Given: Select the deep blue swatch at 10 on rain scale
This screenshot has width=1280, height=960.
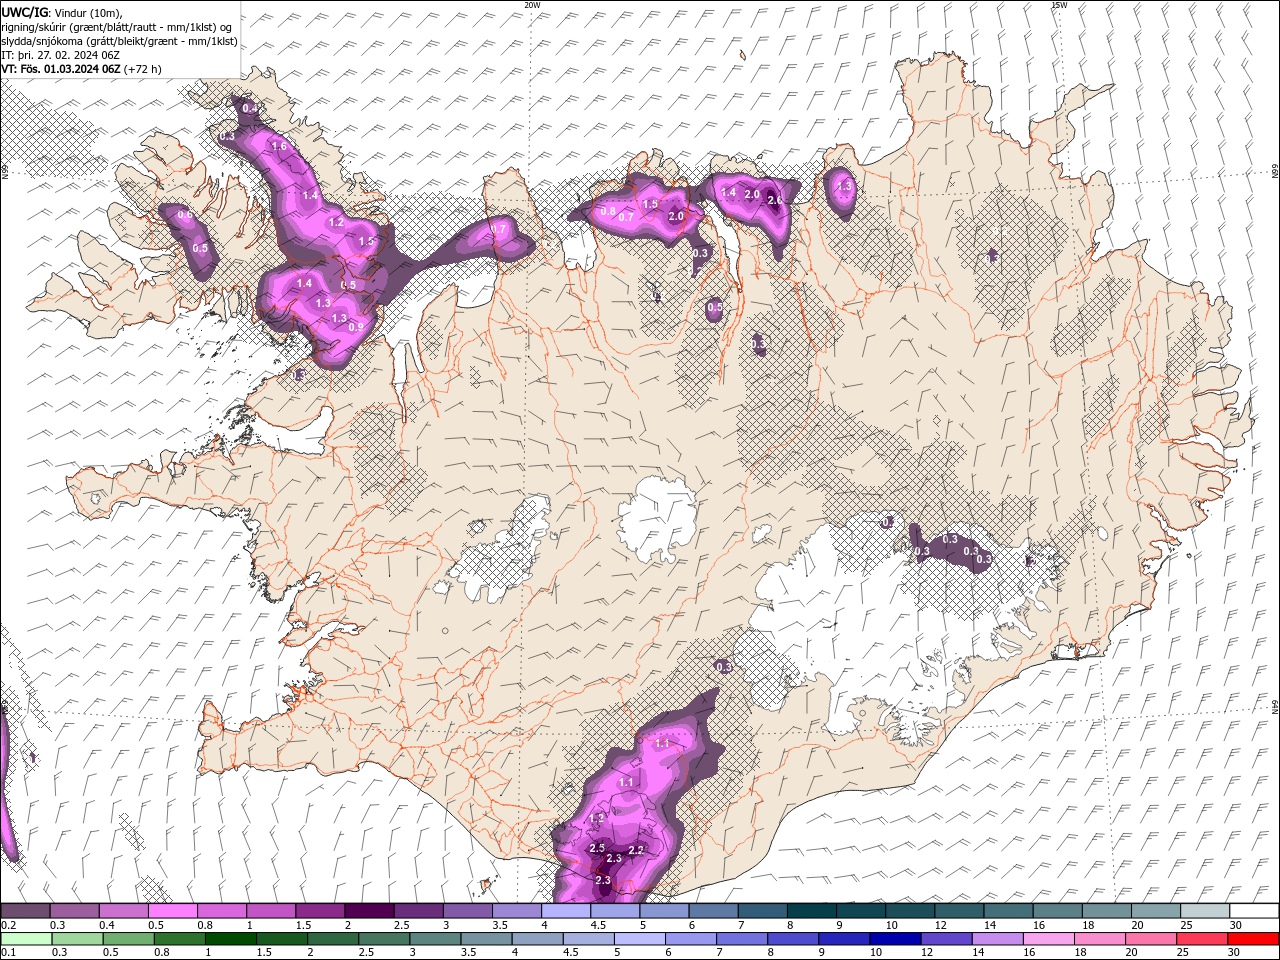Looking at the screenshot, I should pyautogui.click(x=895, y=939).
